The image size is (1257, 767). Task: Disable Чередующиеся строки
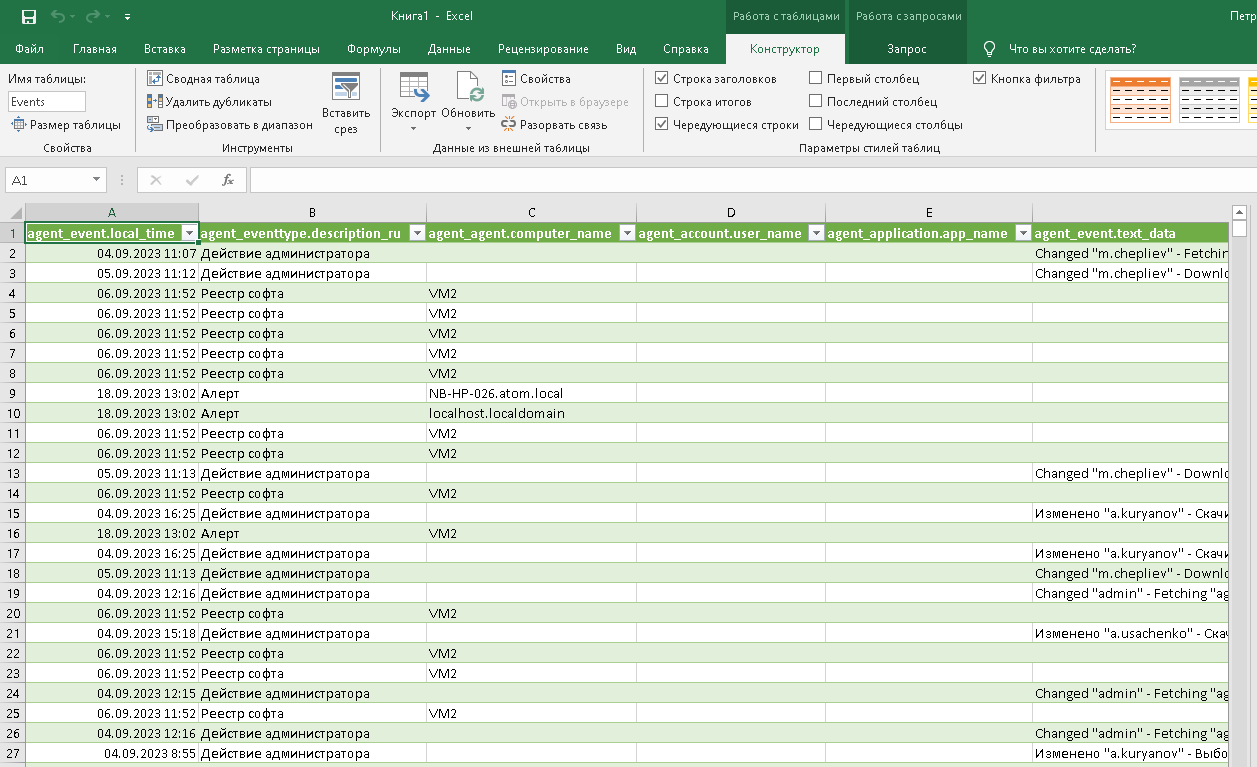coord(661,123)
